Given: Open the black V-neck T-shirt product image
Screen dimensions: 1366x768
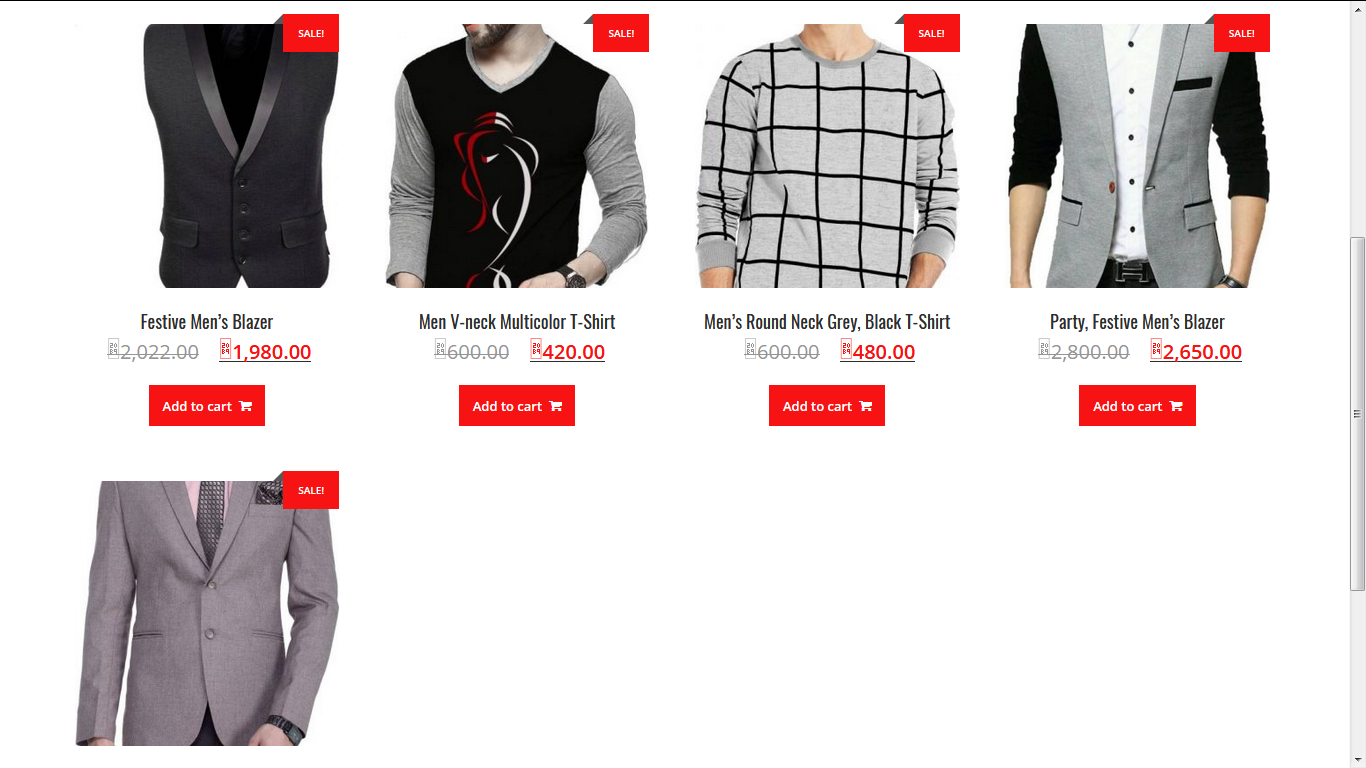Looking at the screenshot, I should tap(517, 156).
